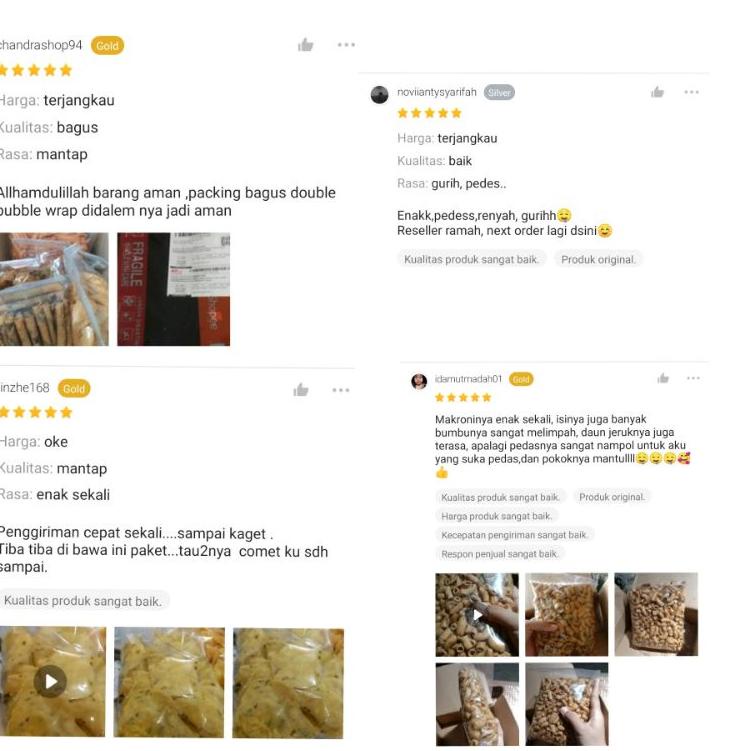Open chandrashop94's snack photo thumbnail
Viewport: 751px width, 751px height.
coord(54,289)
